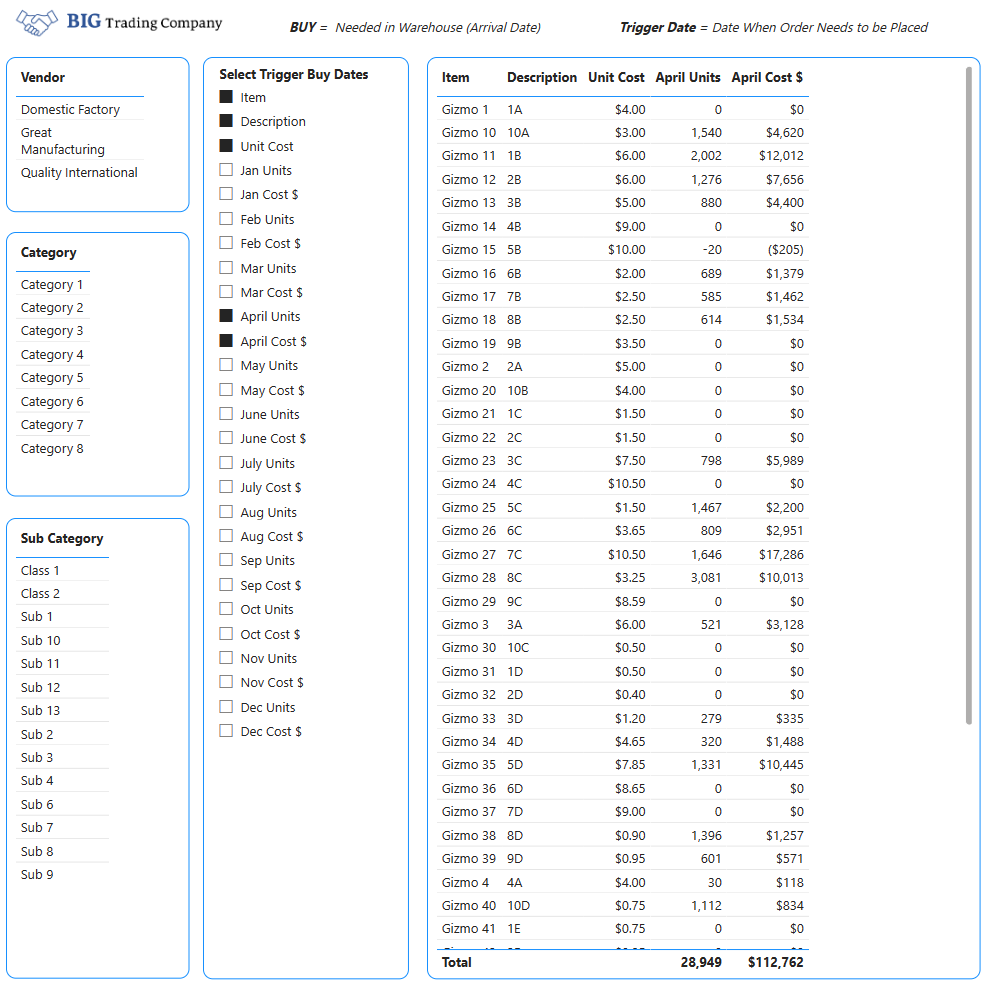Select Class 1 sub category
The image size is (990, 992).
click(40, 571)
